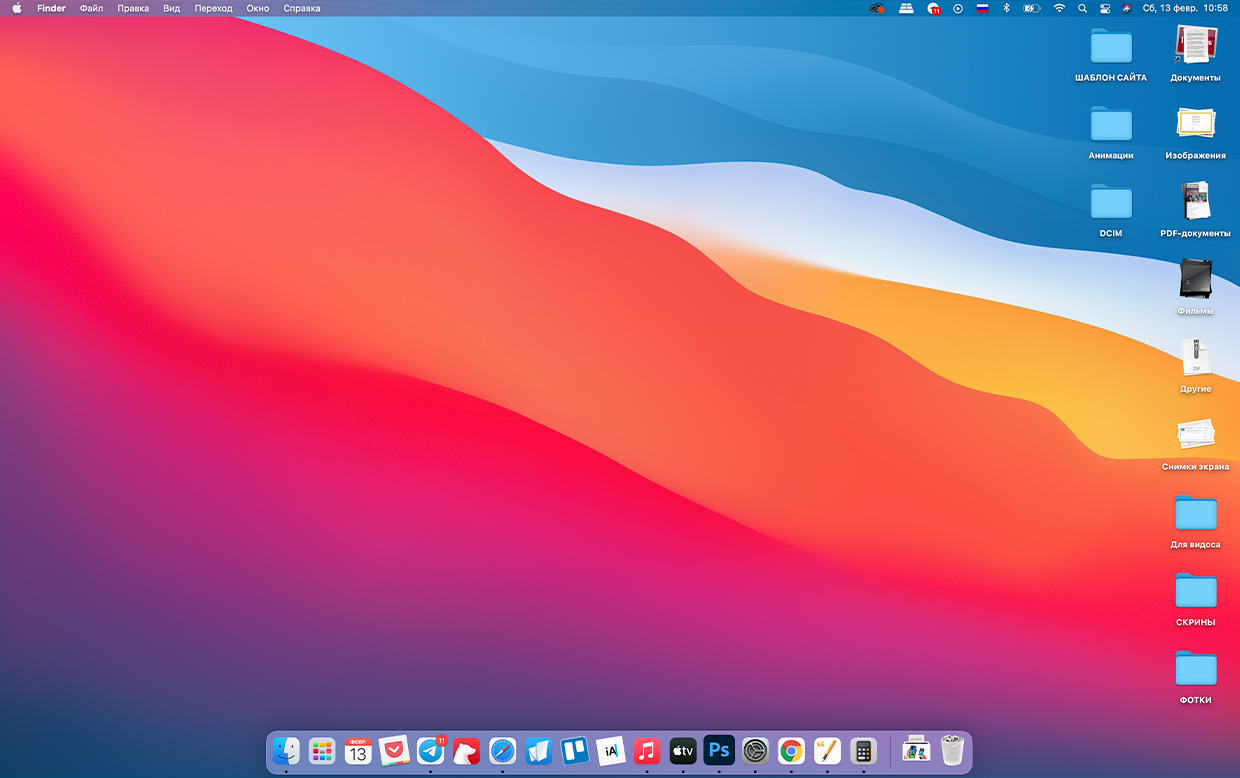Screen dimensions: 1240x778
Task: Launch the Bear notes app from Dock
Action: click(466, 750)
